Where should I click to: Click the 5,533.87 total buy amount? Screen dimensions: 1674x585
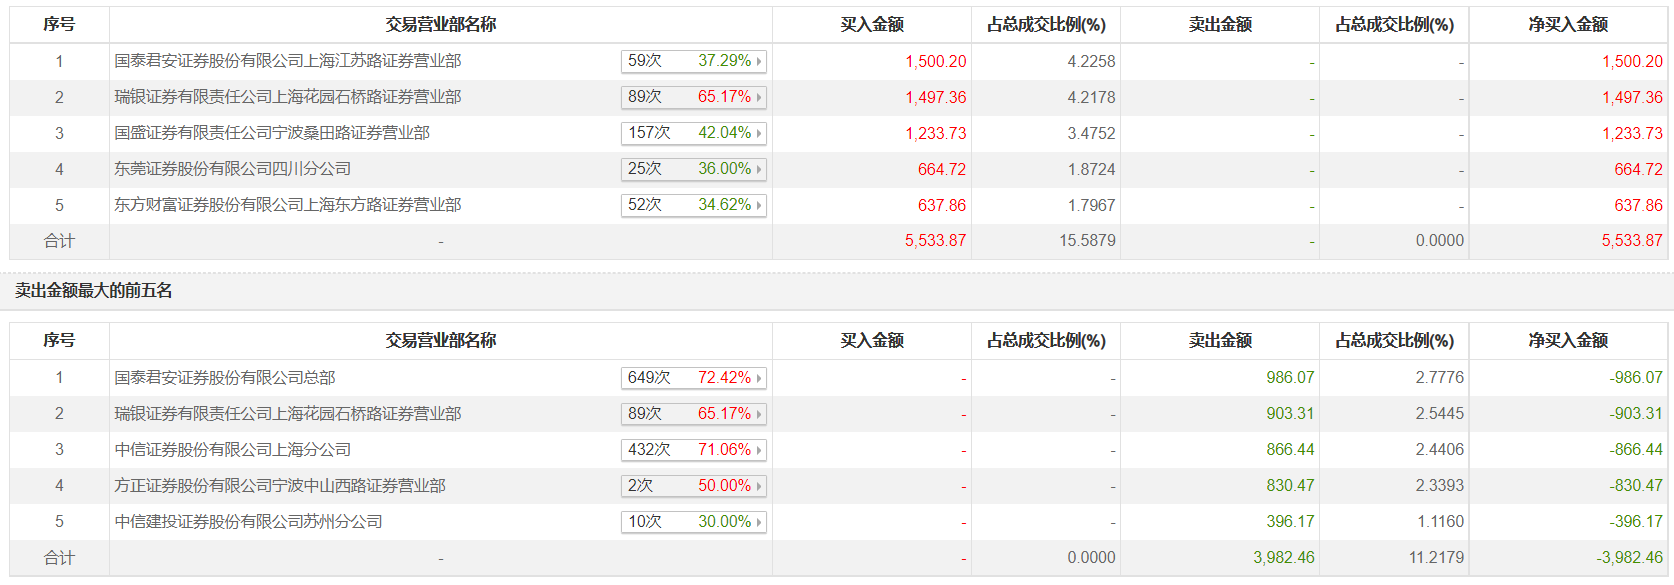(935, 241)
